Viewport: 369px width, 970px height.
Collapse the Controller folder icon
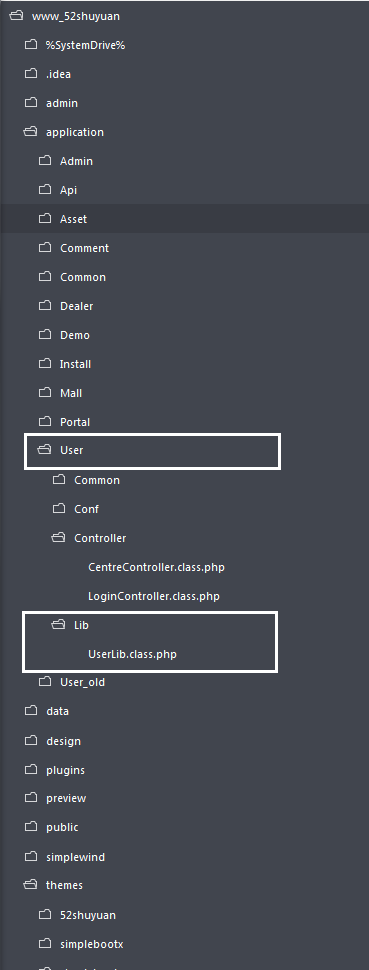59,538
